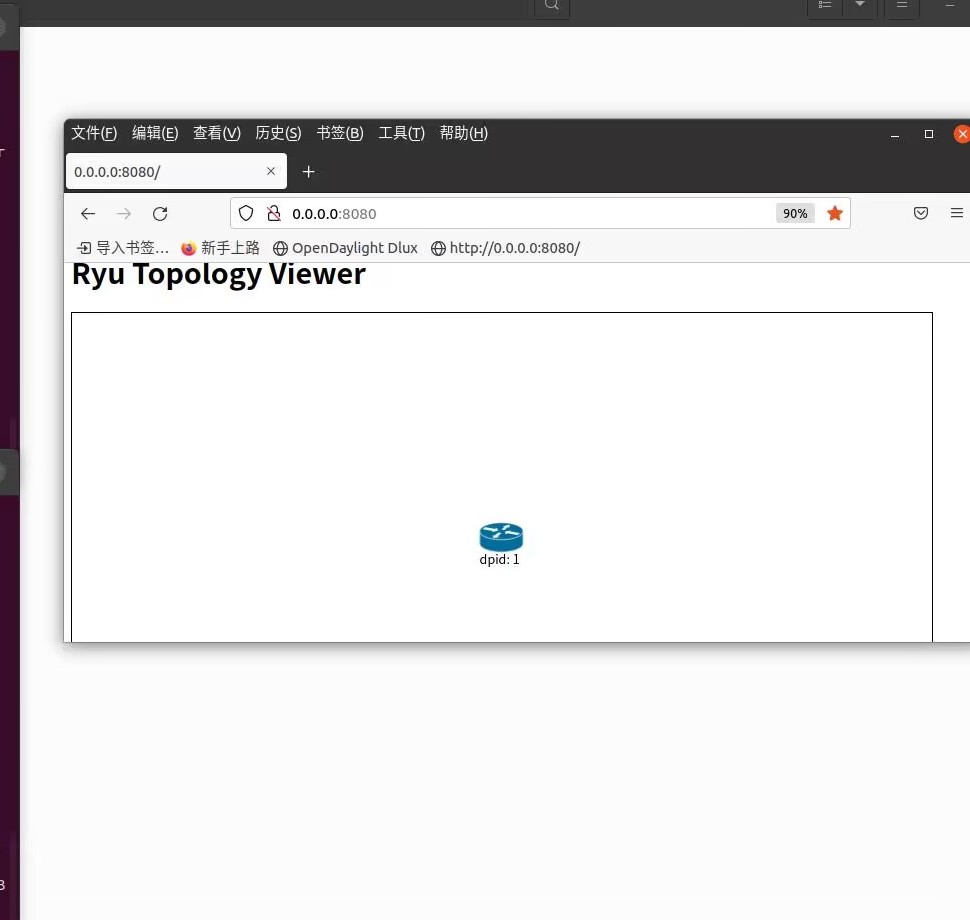Open the http://0.0.0.0:8080/ bookmark
The height and width of the screenshot is (920, 970).
pos(505,248)
